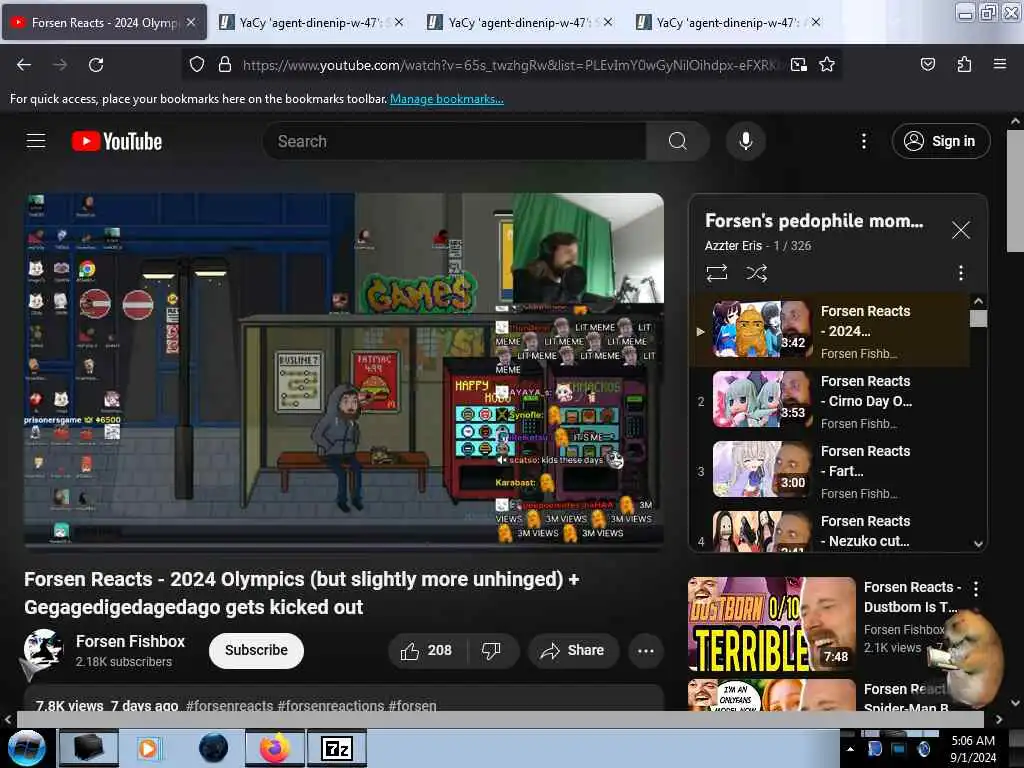Screen dimensions: 1024x768
Task: Start voice search with microphone icon
Action: click(745, 141)
